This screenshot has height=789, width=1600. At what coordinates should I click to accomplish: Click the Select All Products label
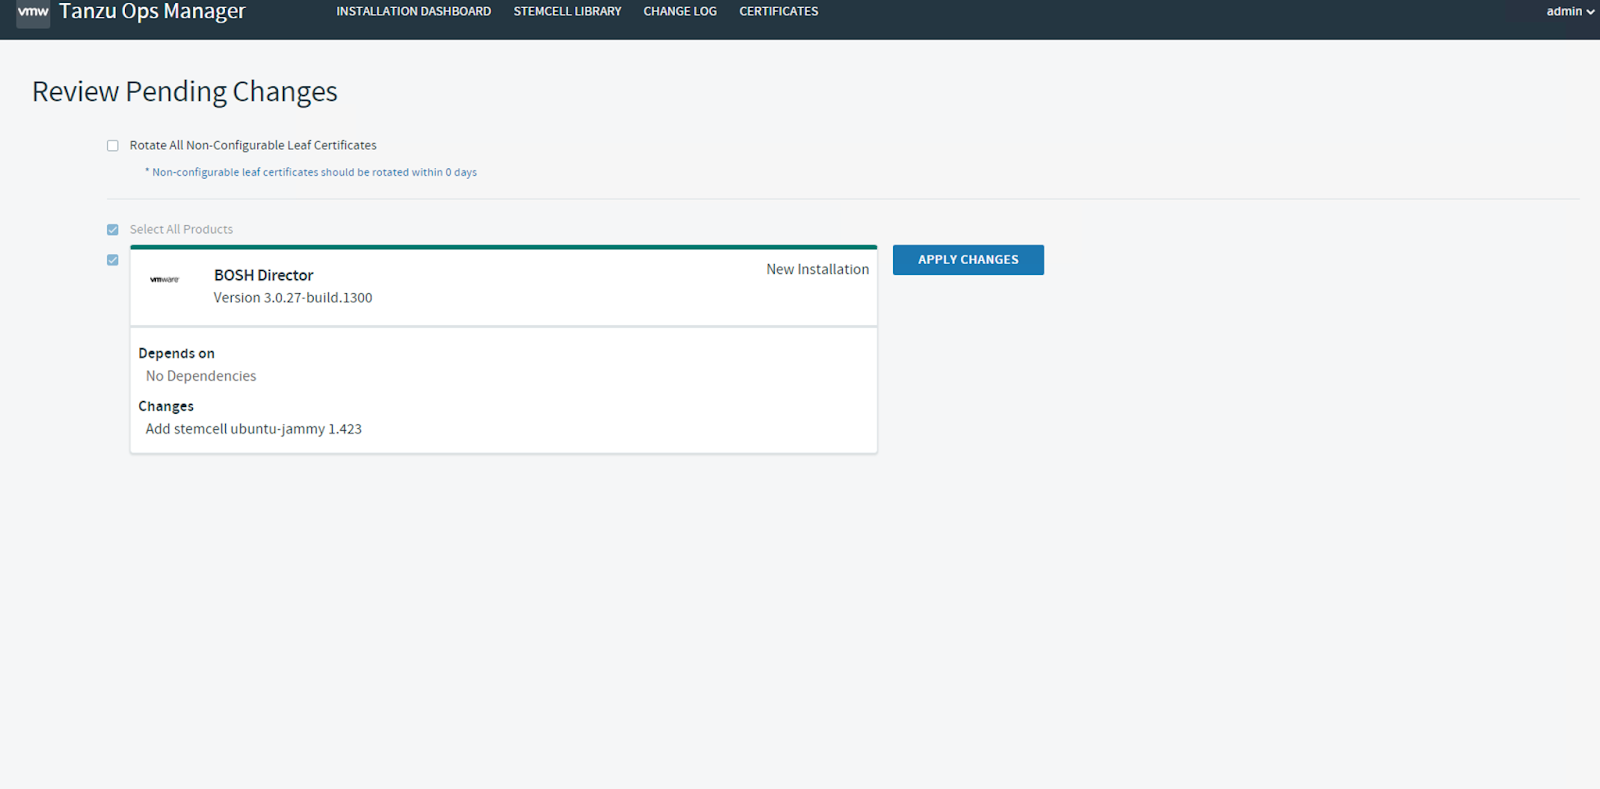[181, 229]
